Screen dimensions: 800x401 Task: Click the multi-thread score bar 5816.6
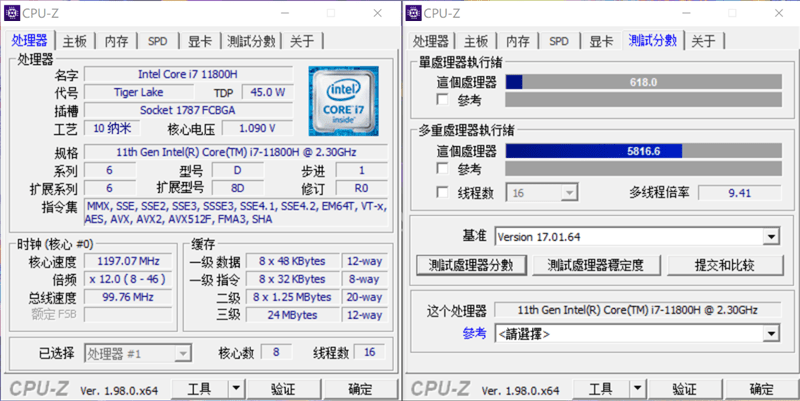(x=643, y=151)
